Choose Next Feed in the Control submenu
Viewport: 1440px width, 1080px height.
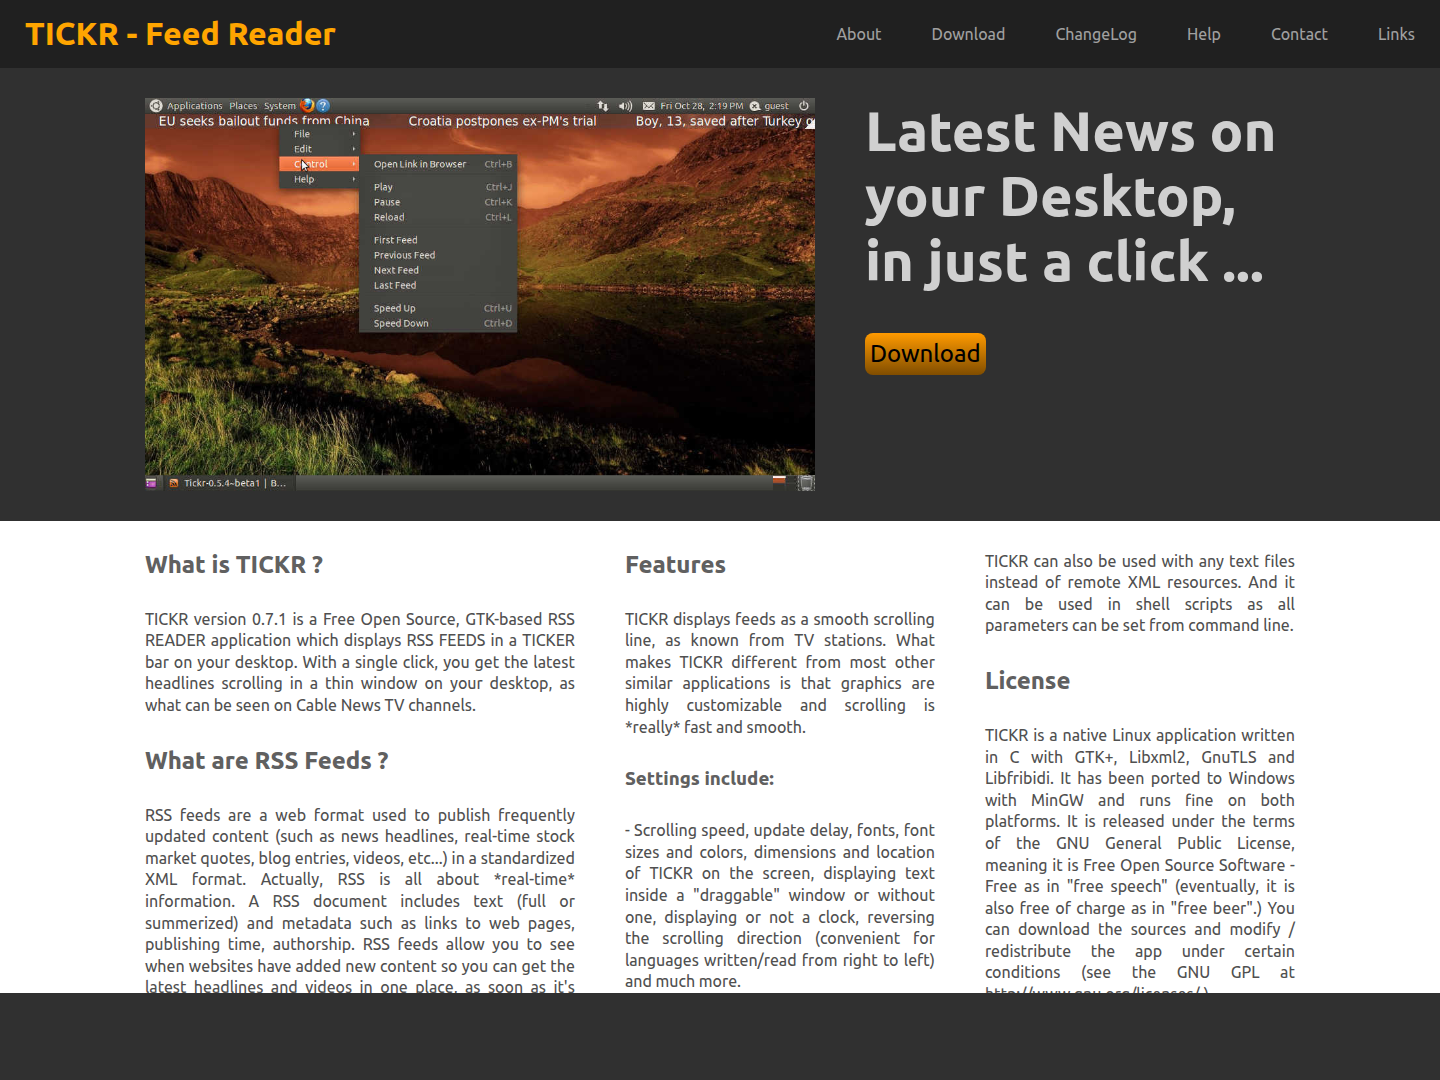point(438,270)
